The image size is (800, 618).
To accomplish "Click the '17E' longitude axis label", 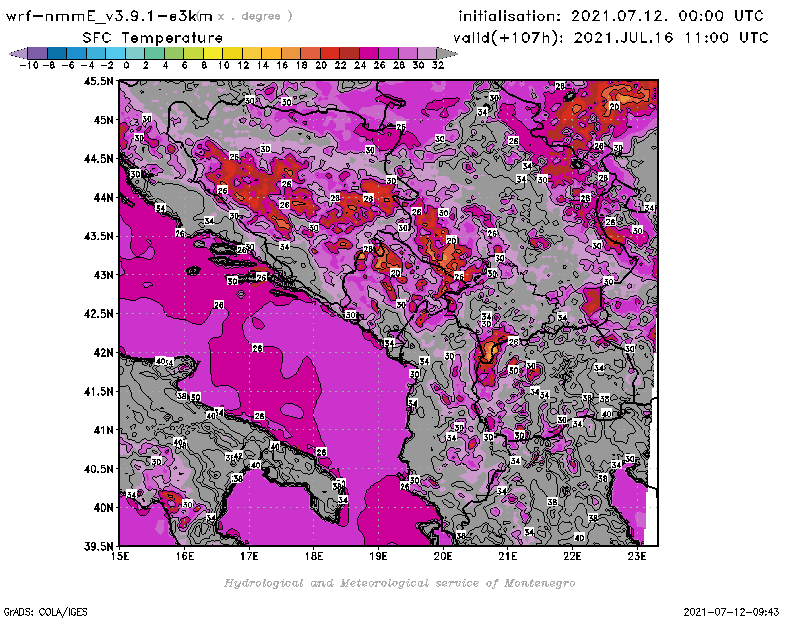I will pos(249,556).
